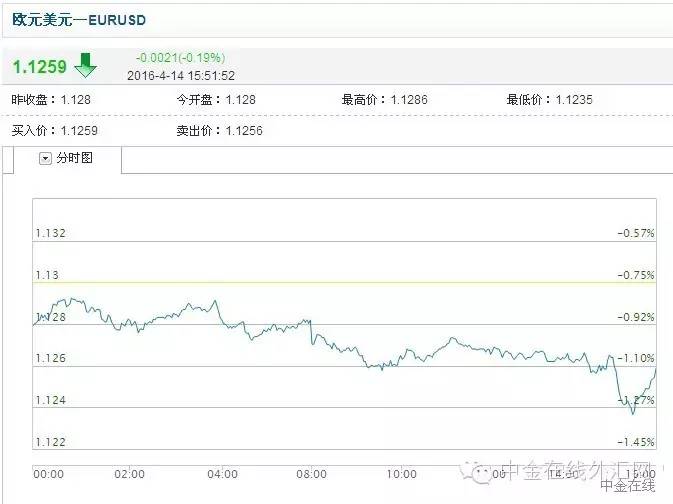Click the 04:00 time axis marker

tap(222, 473)
